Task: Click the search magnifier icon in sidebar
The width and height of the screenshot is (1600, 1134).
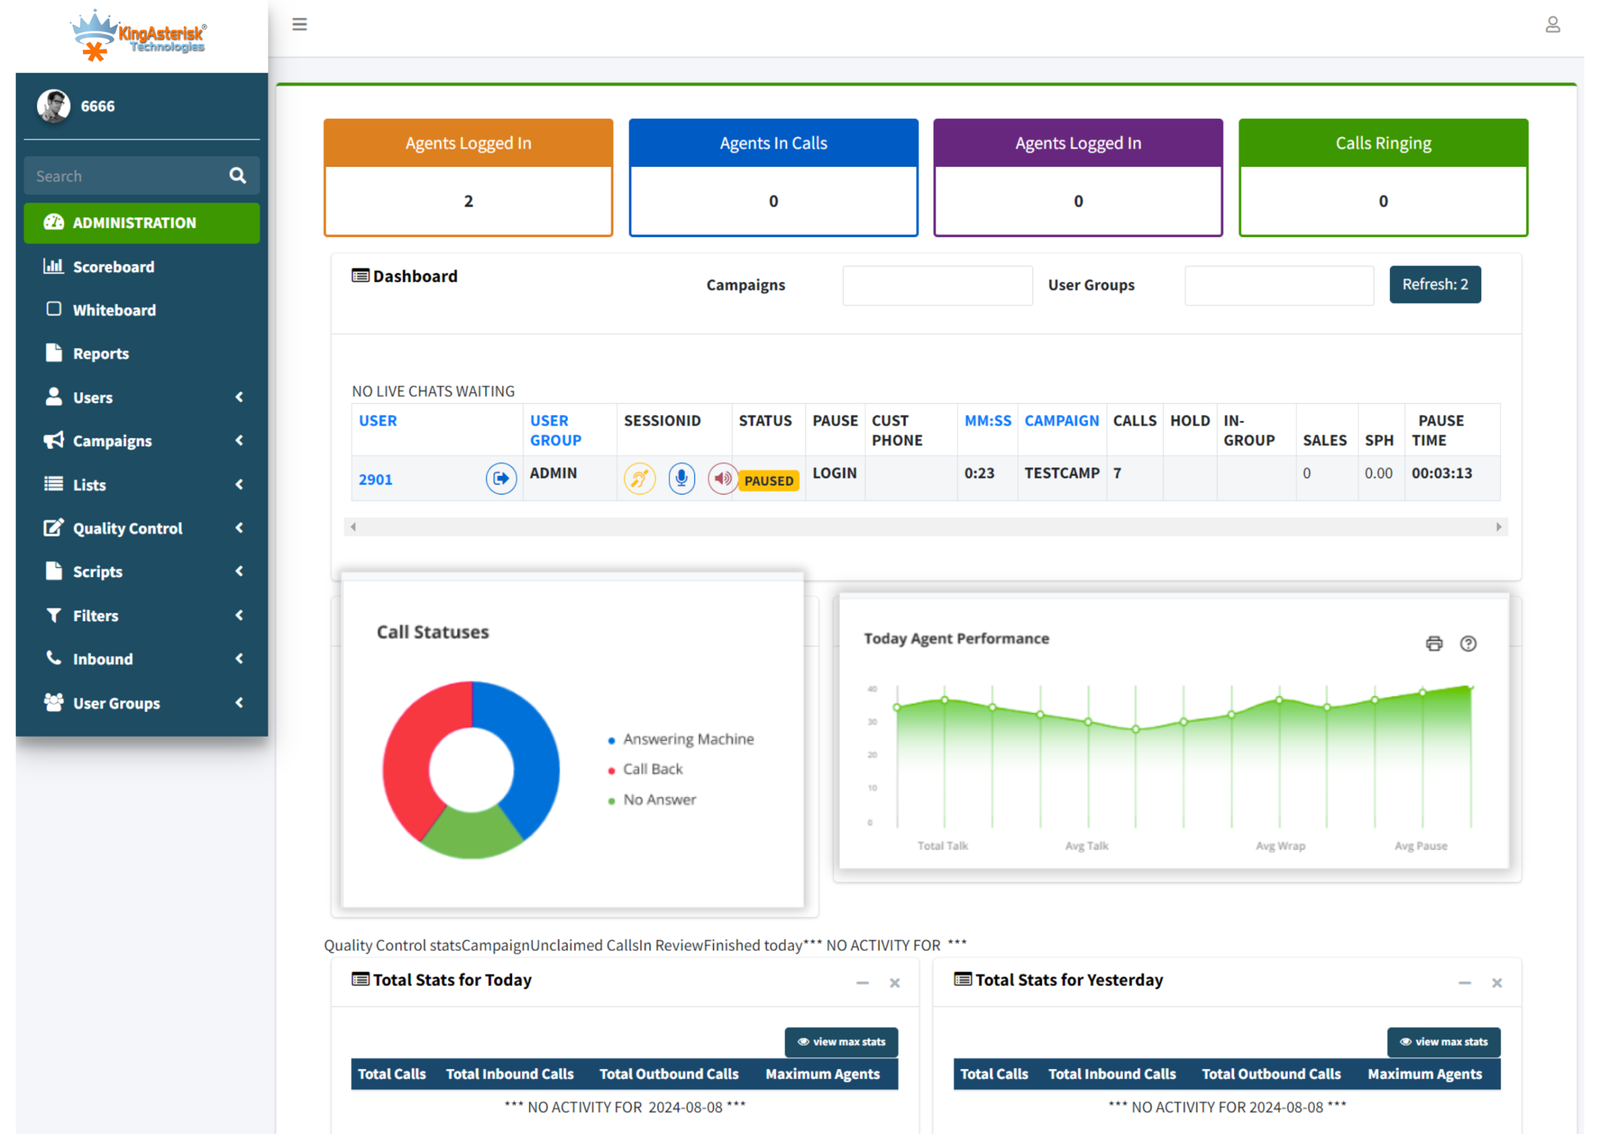Action: pos(237,176)
